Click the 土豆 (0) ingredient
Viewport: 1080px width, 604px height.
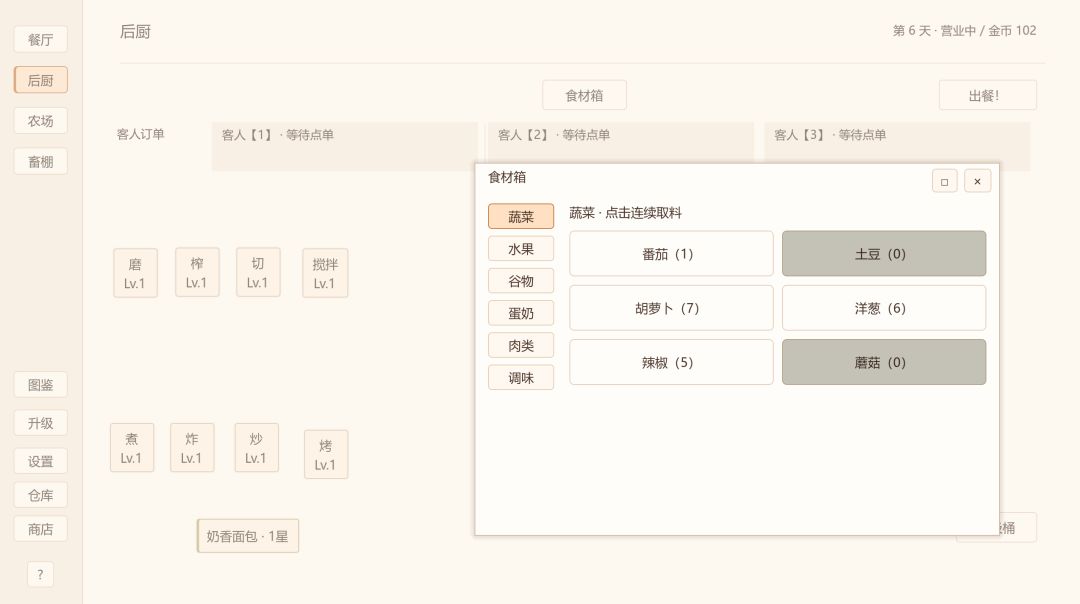[884, 253]
